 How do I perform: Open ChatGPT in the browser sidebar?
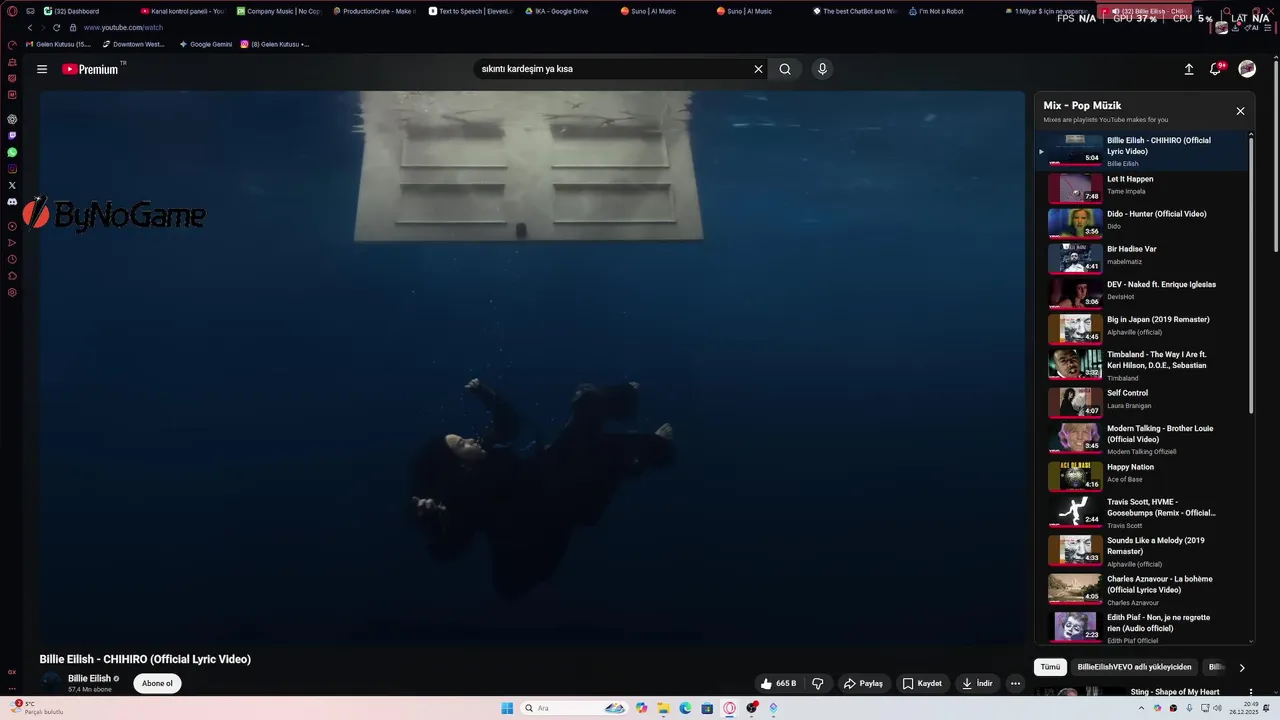coord(12,119)
